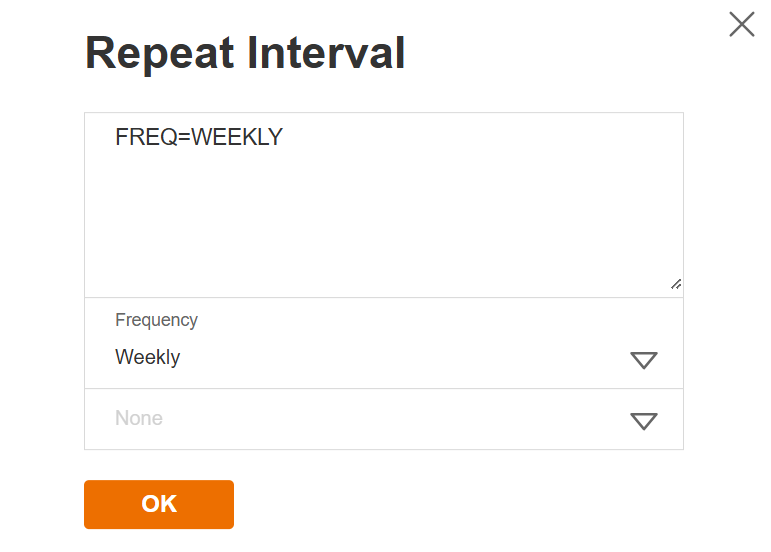Click the textarea resize handle
Screen dimensions: 771x552
click(x=676, y=285)
